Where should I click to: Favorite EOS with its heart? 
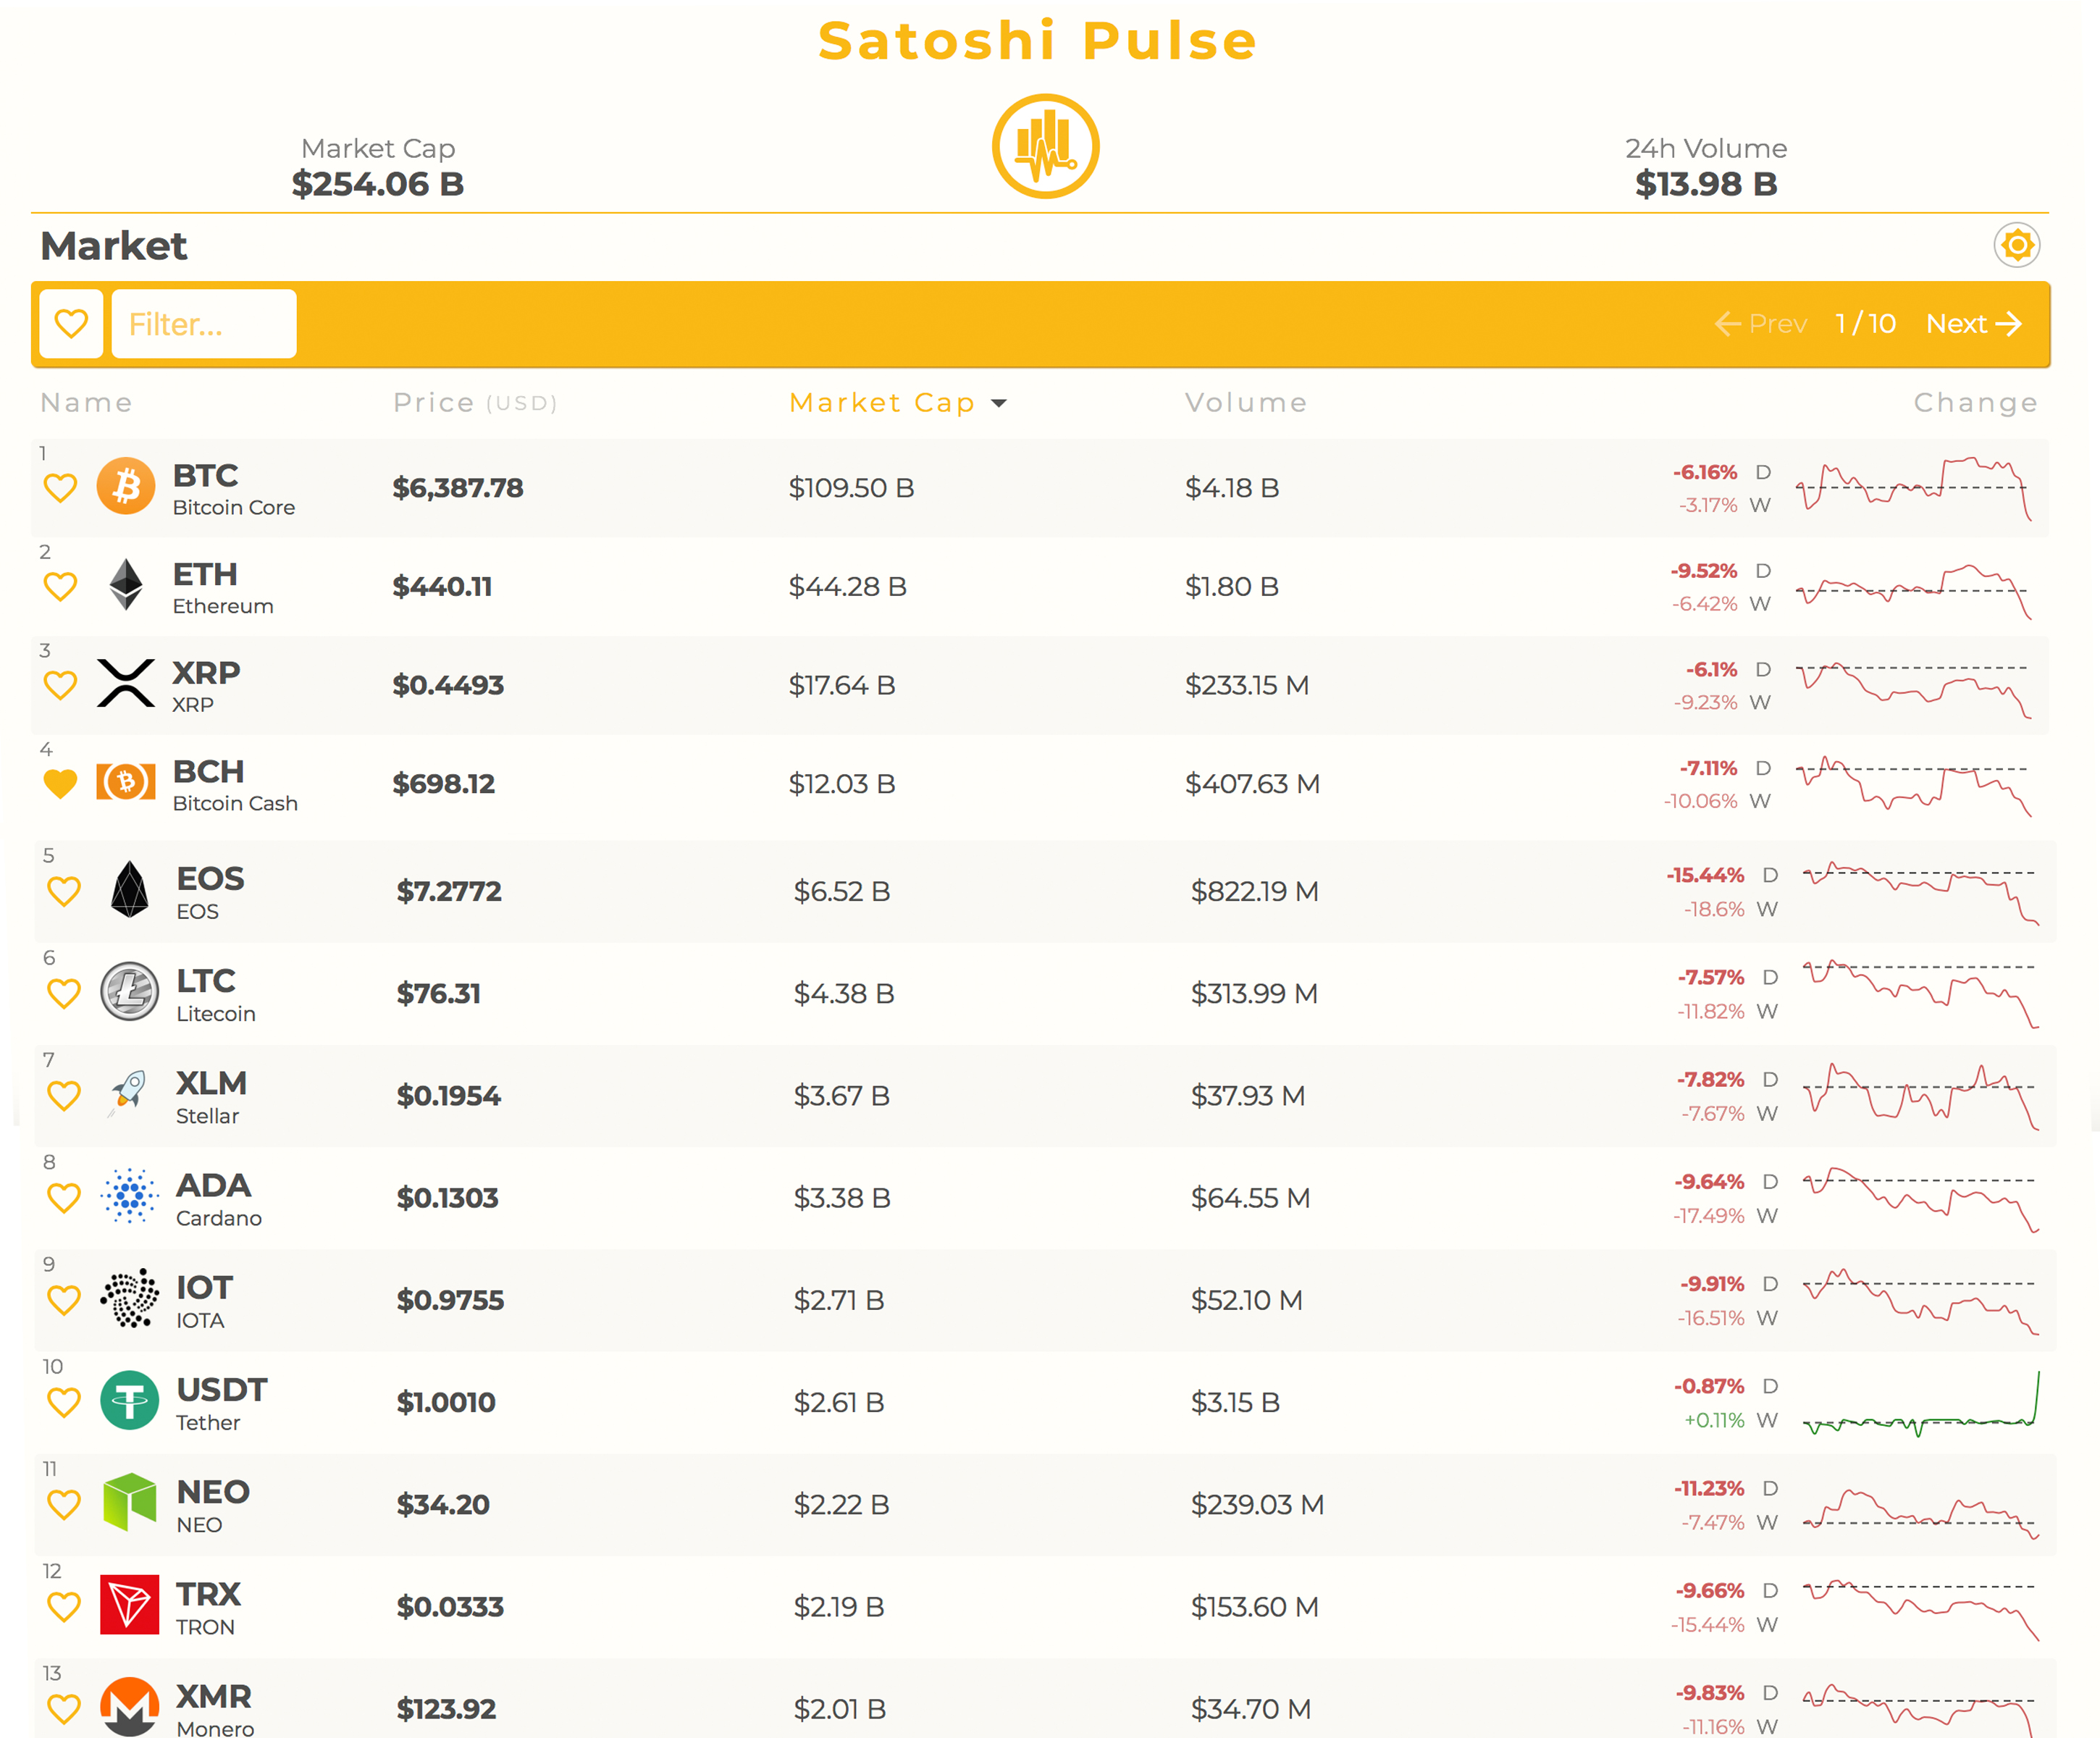pos(64,891)
